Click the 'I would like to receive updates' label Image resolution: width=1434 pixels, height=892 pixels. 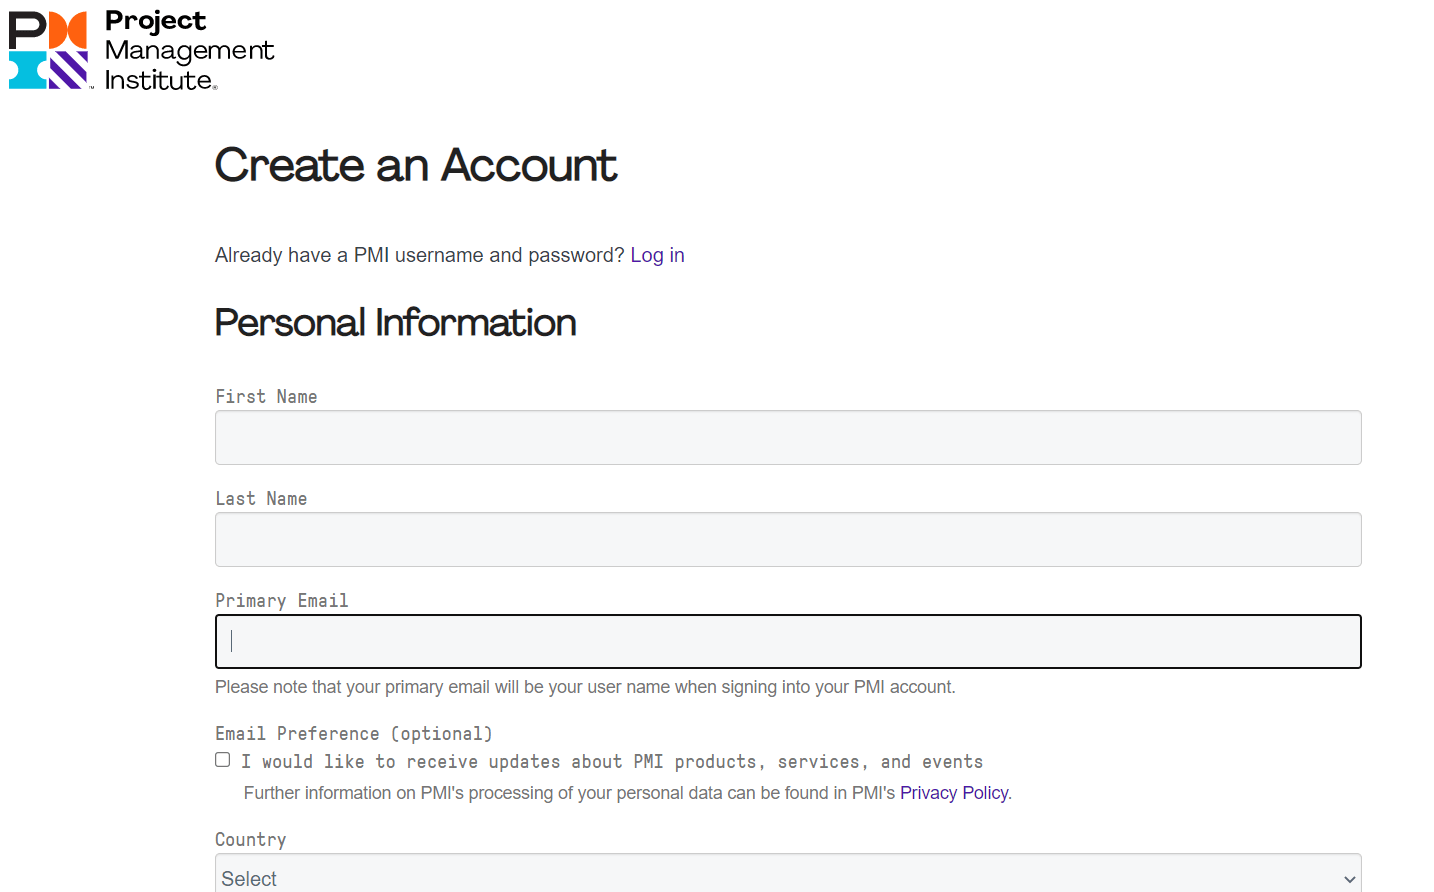(612, 761)
